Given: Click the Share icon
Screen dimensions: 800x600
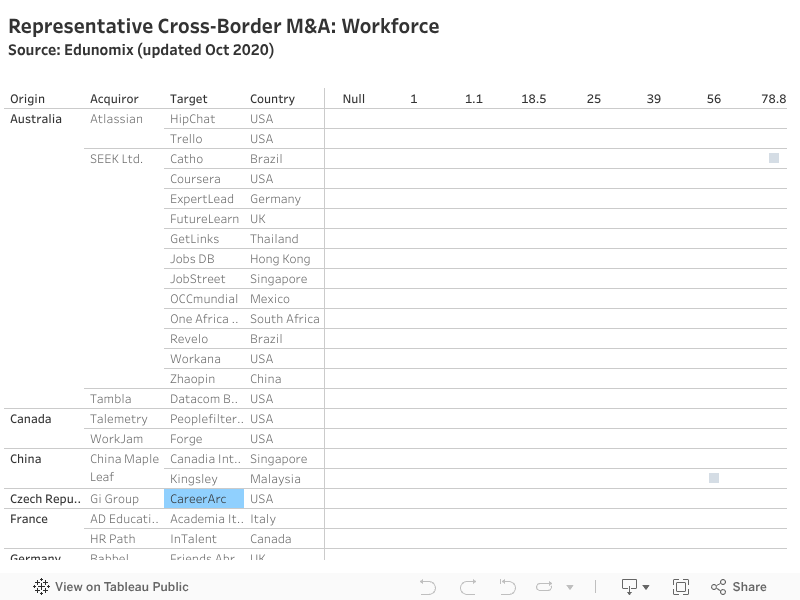Looking at the screenshot, I should click(x=739, y=587).
